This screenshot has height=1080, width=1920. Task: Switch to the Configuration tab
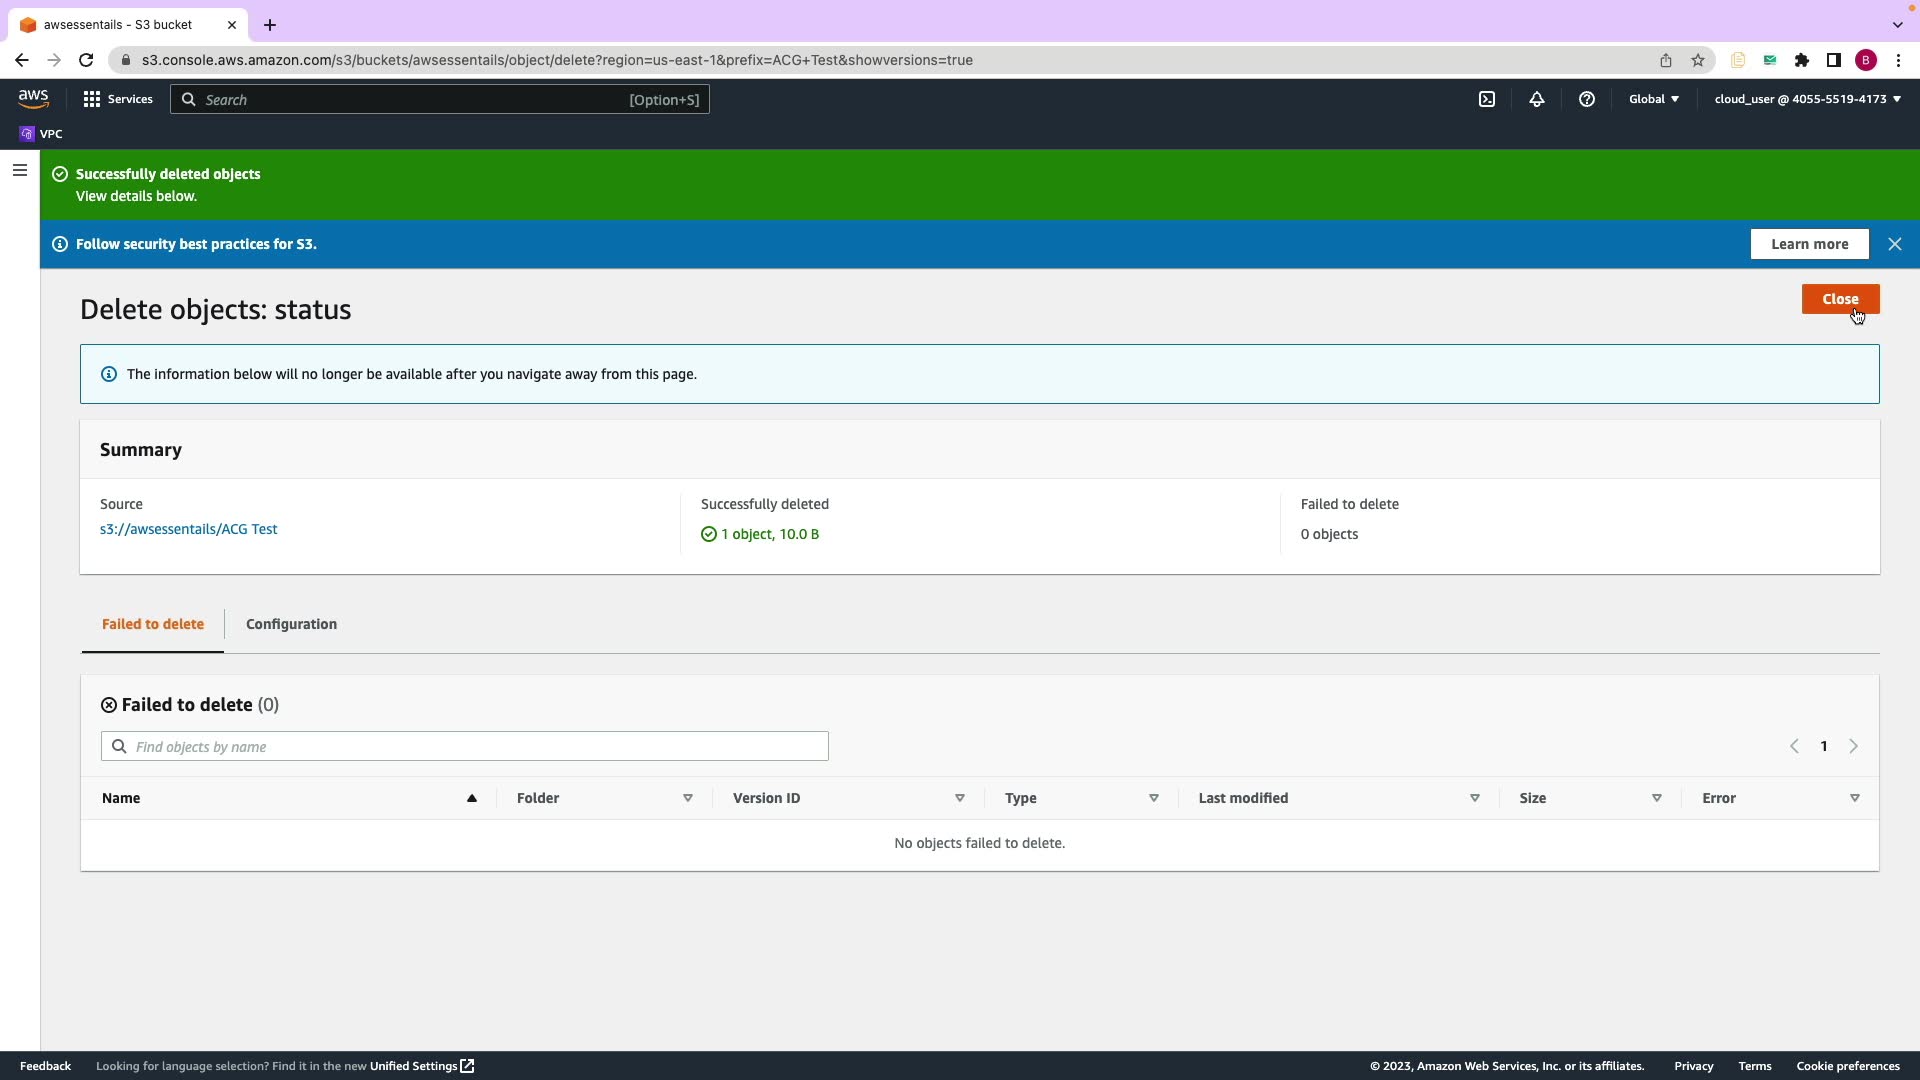291,624
